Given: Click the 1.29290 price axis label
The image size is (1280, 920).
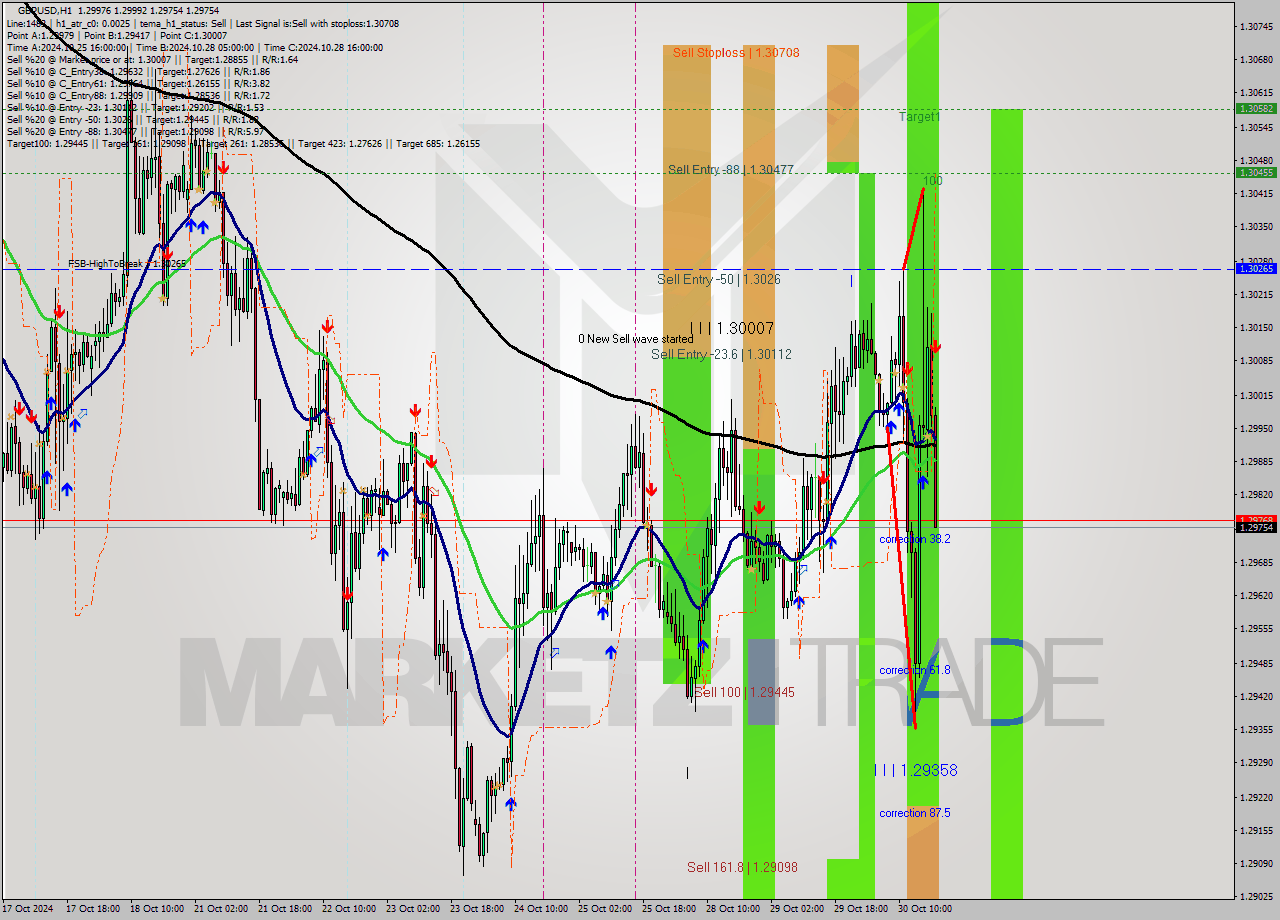Looking at the screenshot, I should [x=1256, y=763].
